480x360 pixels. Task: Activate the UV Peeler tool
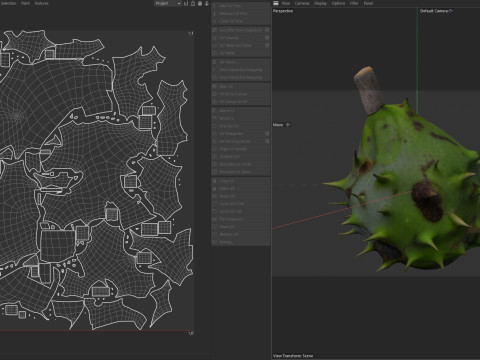tap(240, 62)
